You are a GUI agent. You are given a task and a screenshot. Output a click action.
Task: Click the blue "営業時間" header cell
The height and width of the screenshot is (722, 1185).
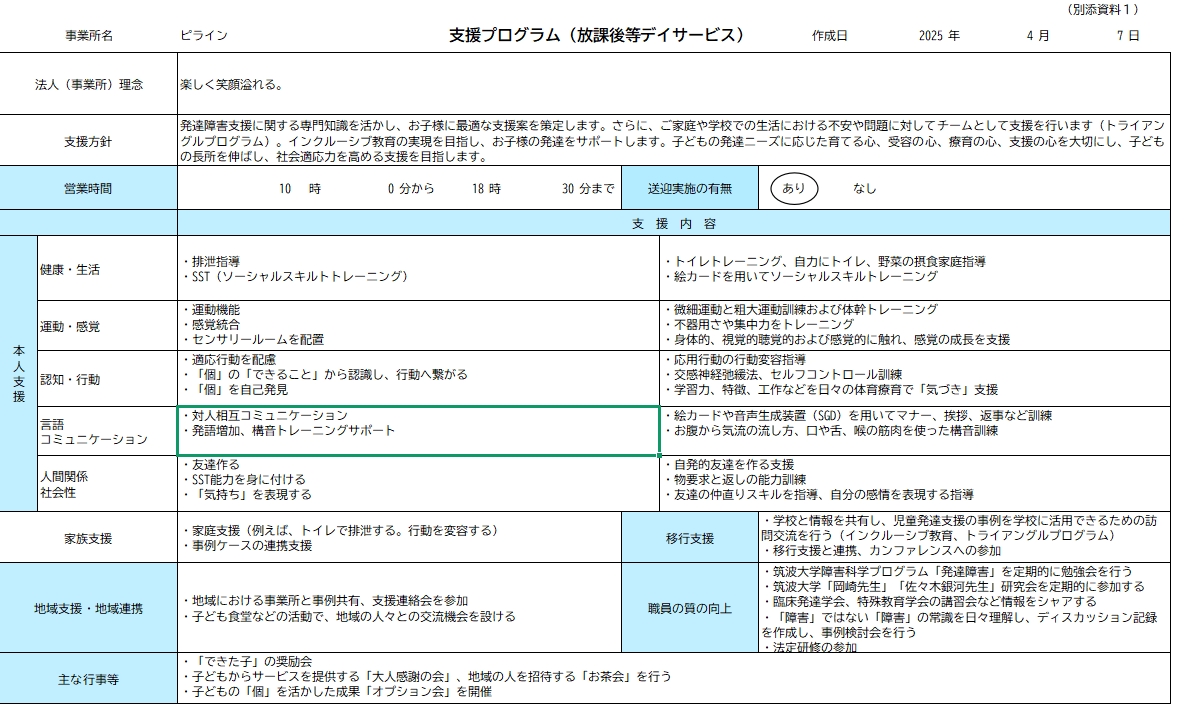click(x=88, y=188)
